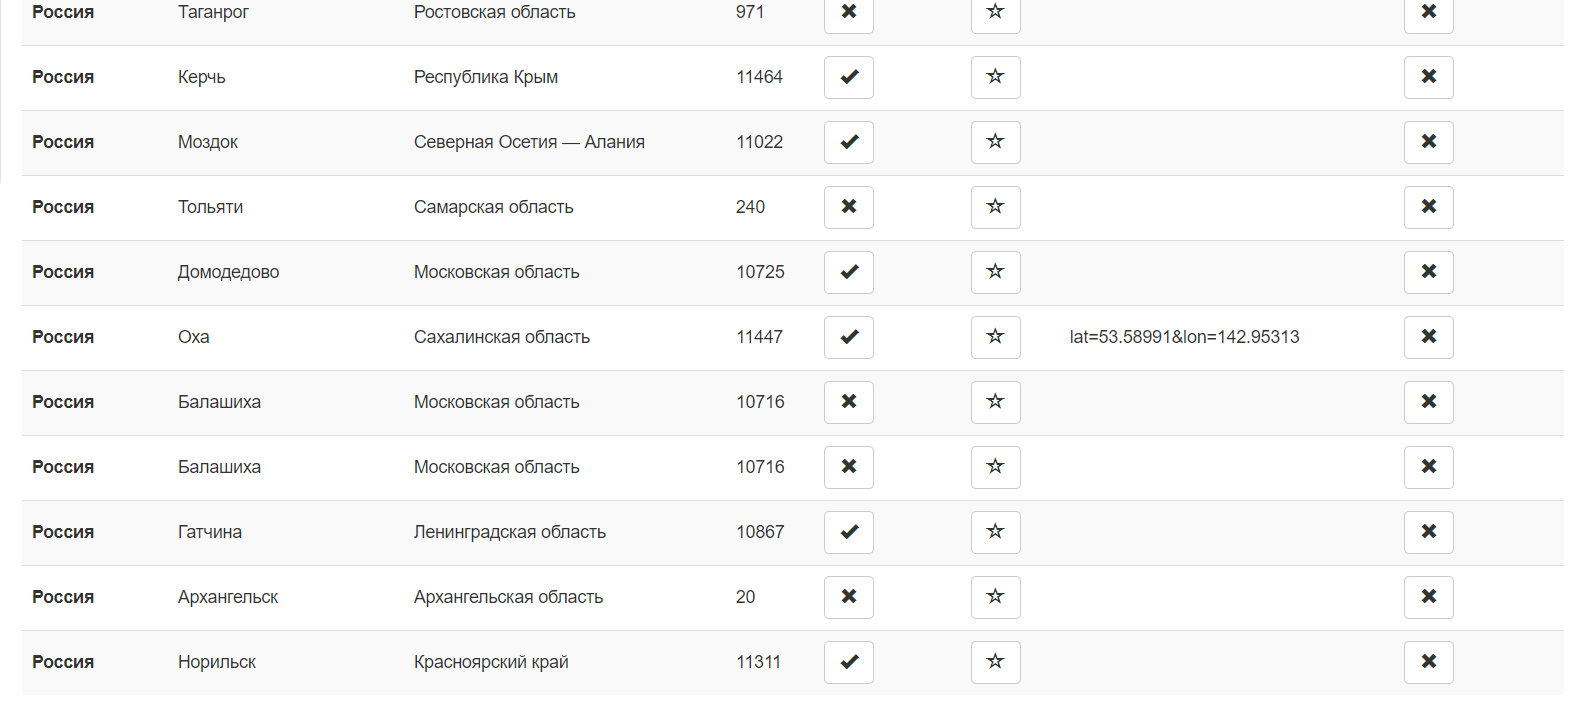Toggle the cross status for Архангельск
Screen dimensions: 1581x726
coord(848,597)
